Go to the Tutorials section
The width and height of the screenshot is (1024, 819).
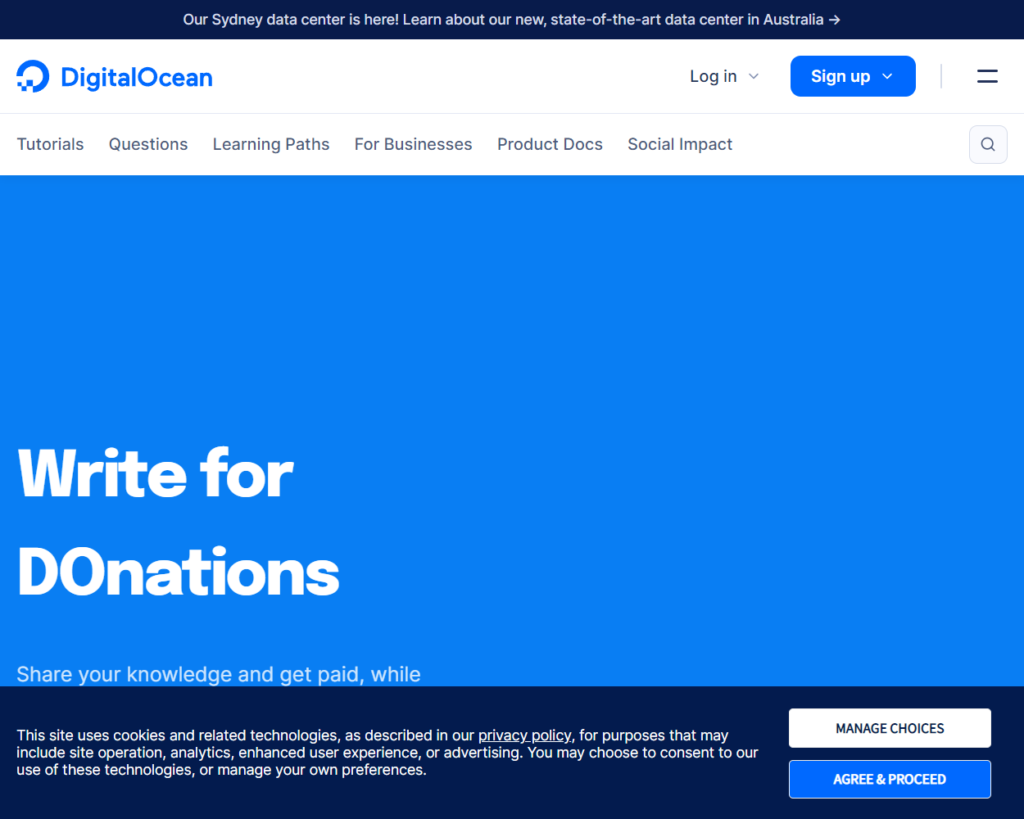(50, 144)
